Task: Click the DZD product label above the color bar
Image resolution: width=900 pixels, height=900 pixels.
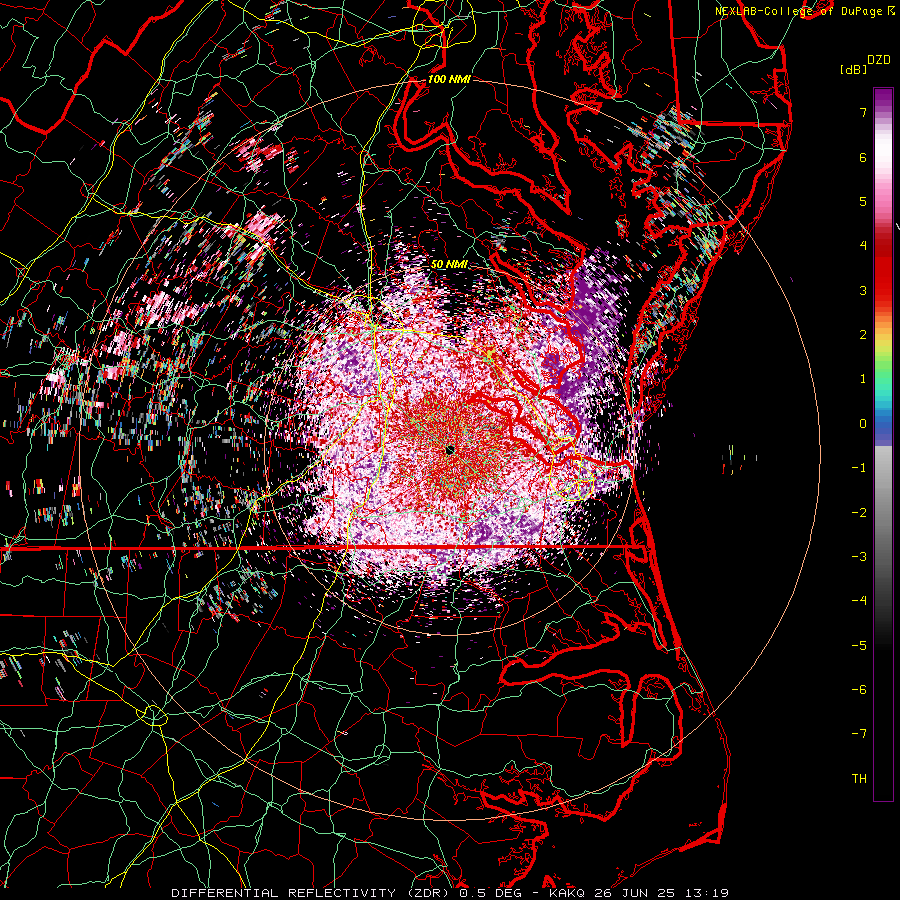Action: click(x=879, y=60)
